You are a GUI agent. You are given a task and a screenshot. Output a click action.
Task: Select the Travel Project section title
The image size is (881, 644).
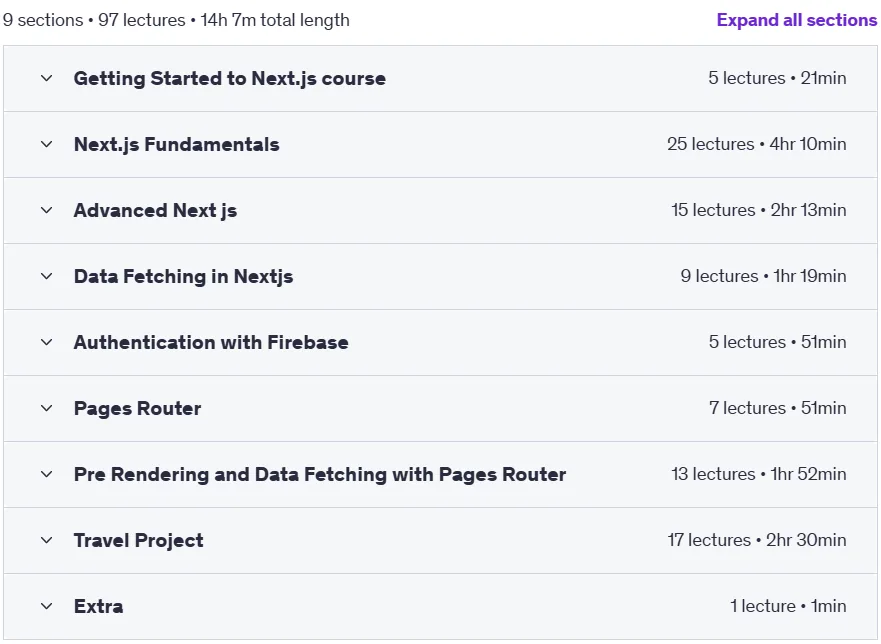138,541
